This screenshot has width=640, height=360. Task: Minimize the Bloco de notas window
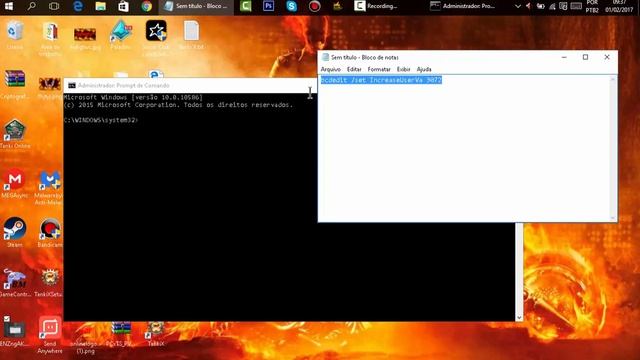tap(564, 57)
